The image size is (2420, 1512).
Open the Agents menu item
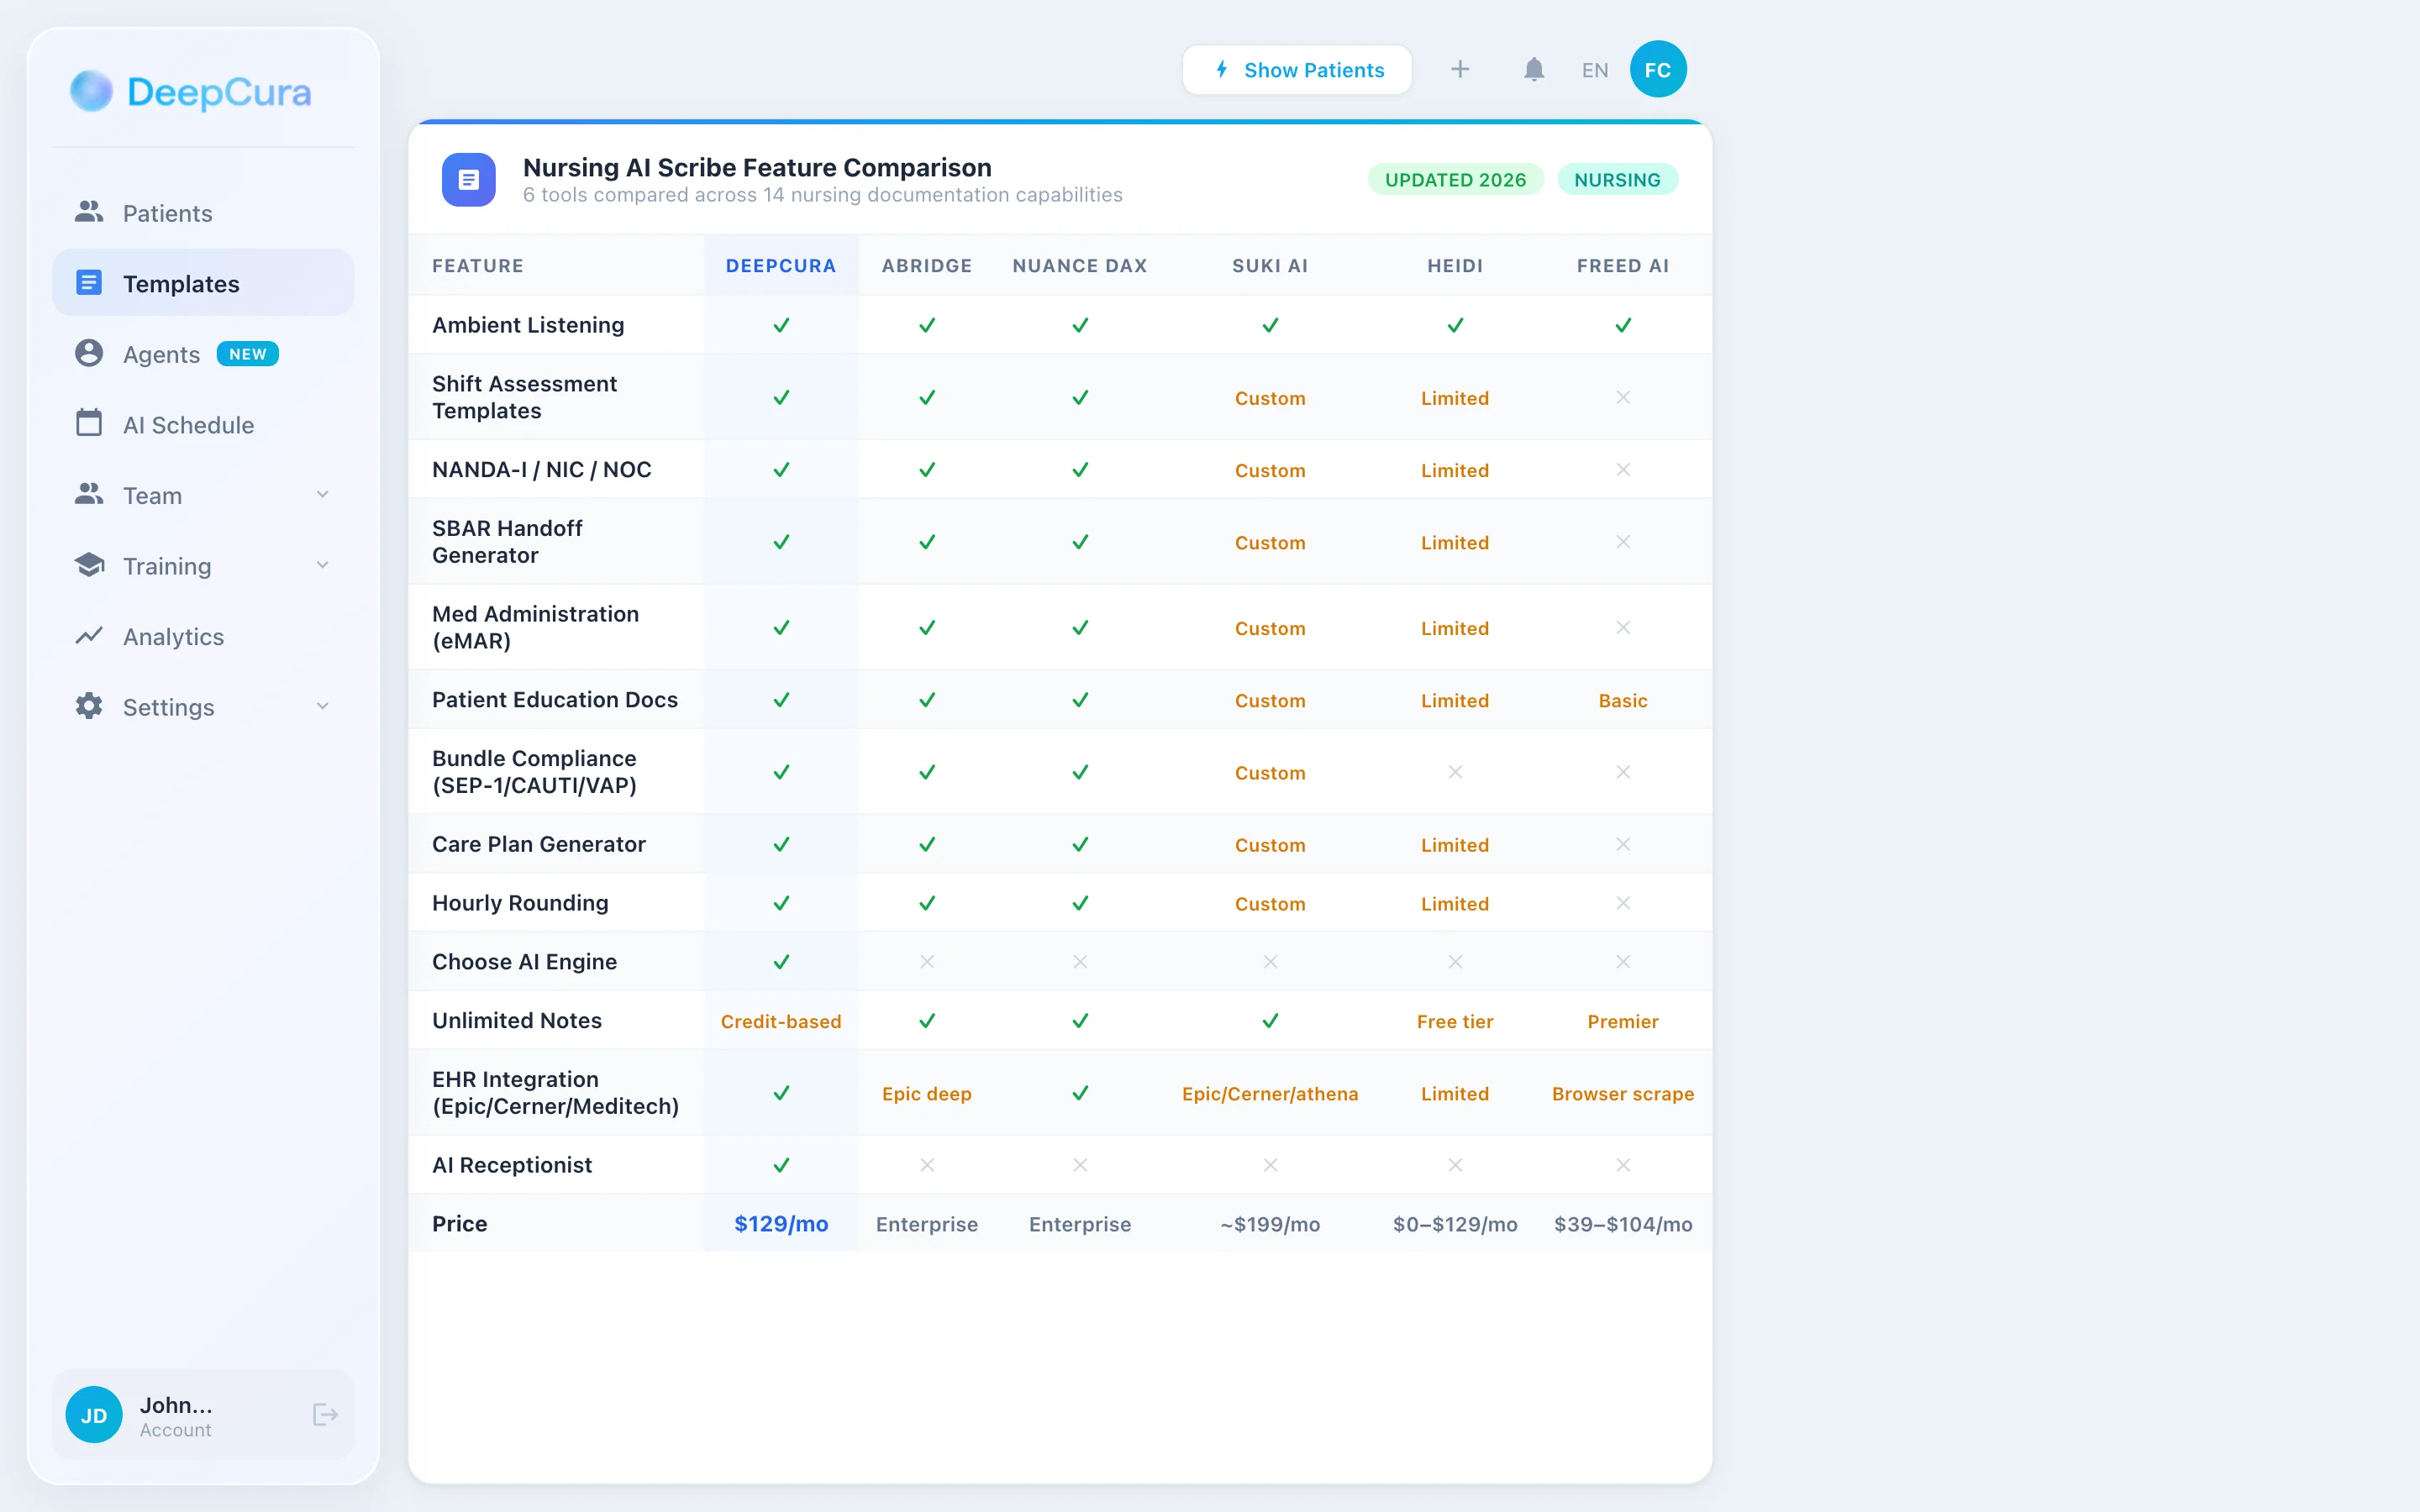(x=161, y=354)
